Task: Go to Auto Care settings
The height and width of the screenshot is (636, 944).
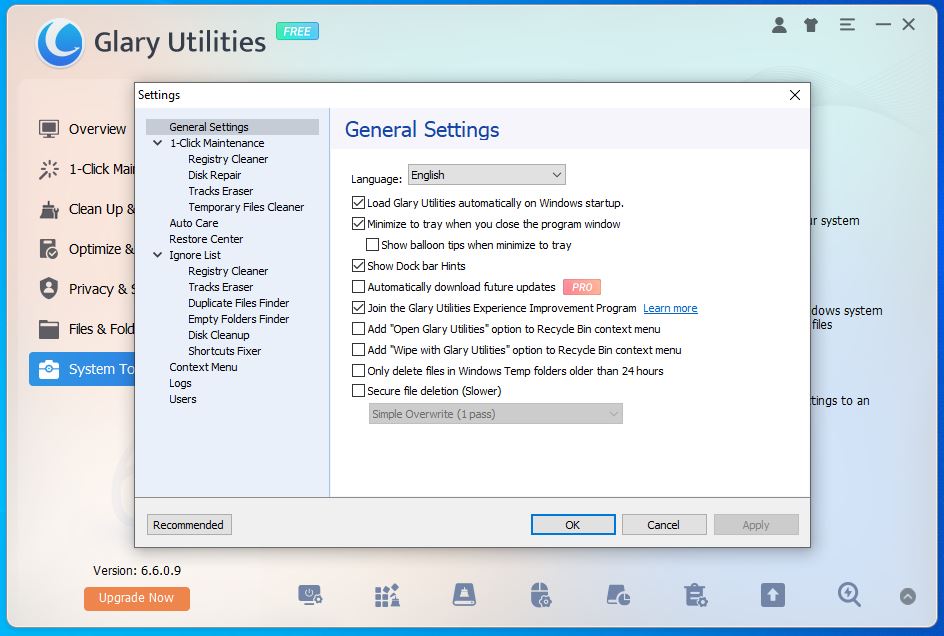Action: click(194, 223)
